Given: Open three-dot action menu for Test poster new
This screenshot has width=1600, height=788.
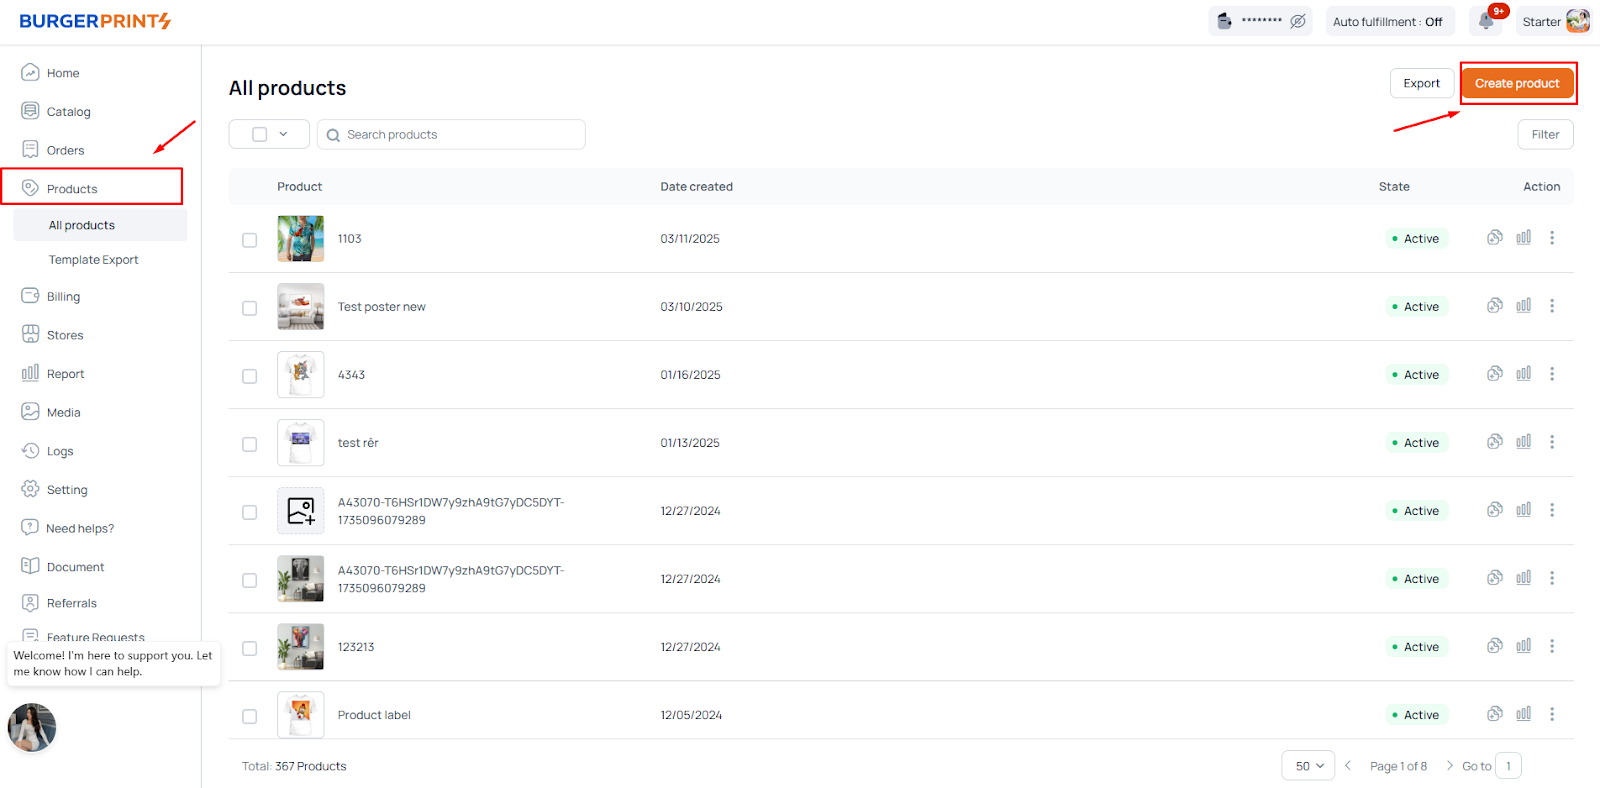Looking at the screenshot, I should tap(1552, 306).
